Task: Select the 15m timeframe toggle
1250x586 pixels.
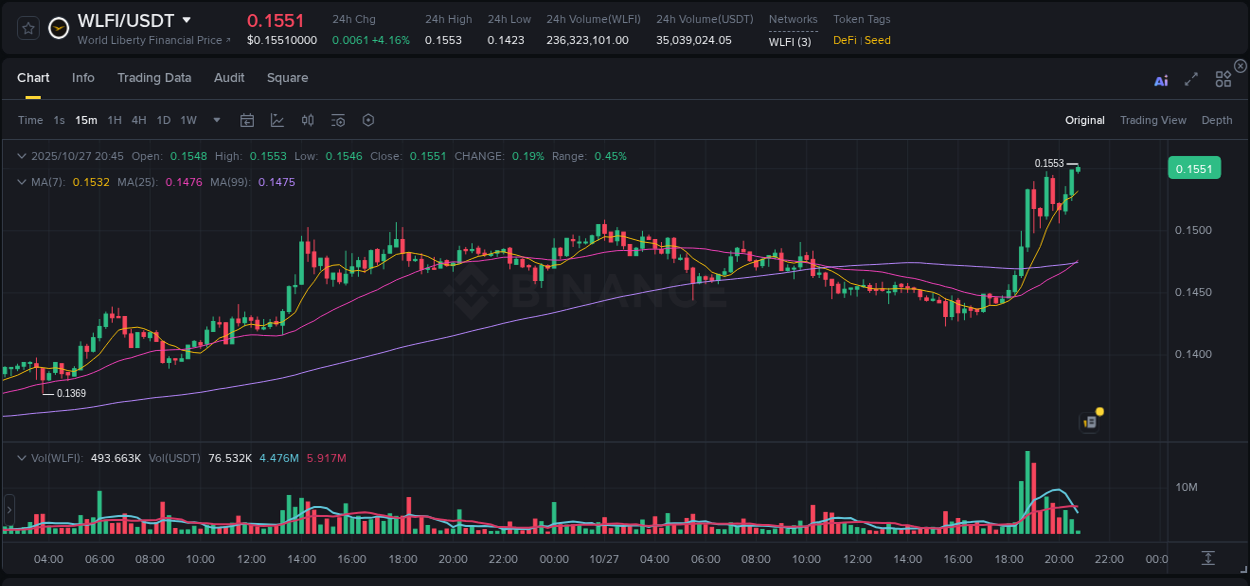Action: pyautogui.click(x=85, y=120)
